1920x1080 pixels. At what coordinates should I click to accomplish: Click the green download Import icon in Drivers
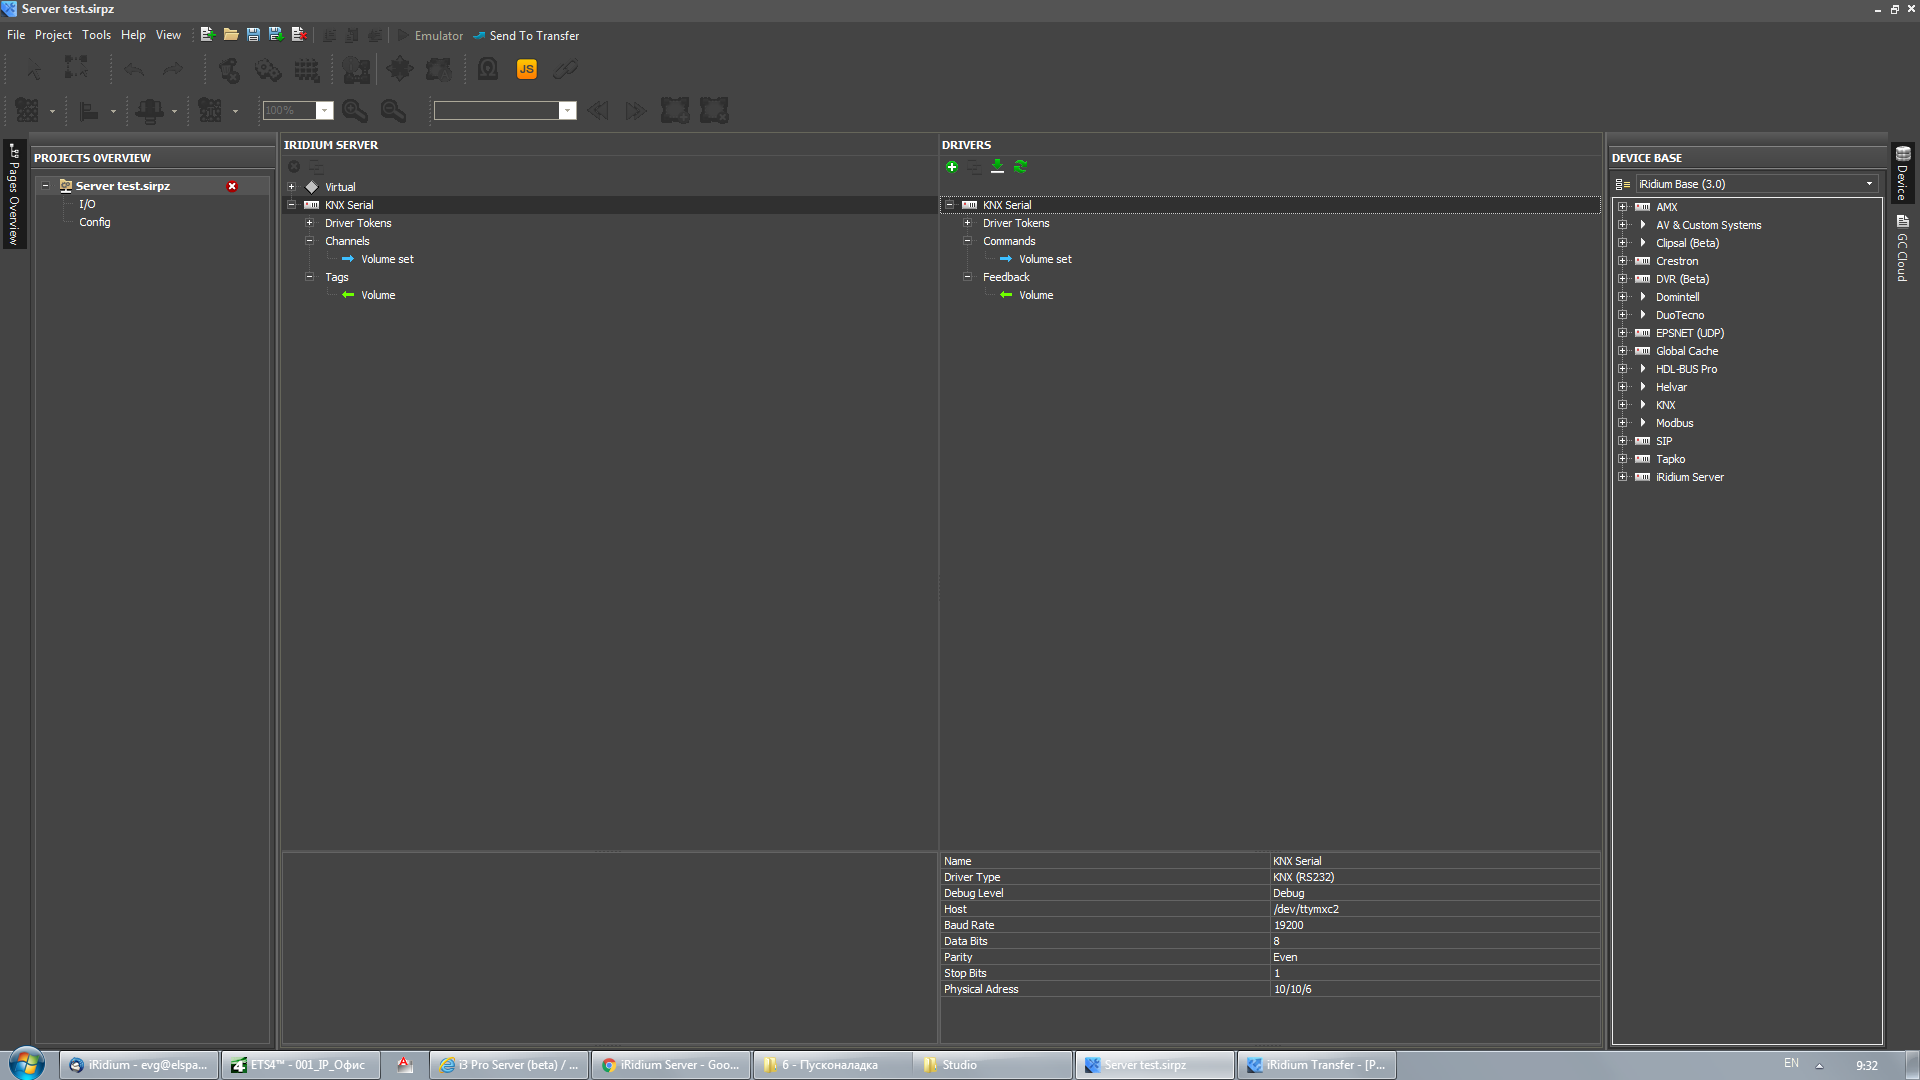pyautogui.click(x=997, y=167)
